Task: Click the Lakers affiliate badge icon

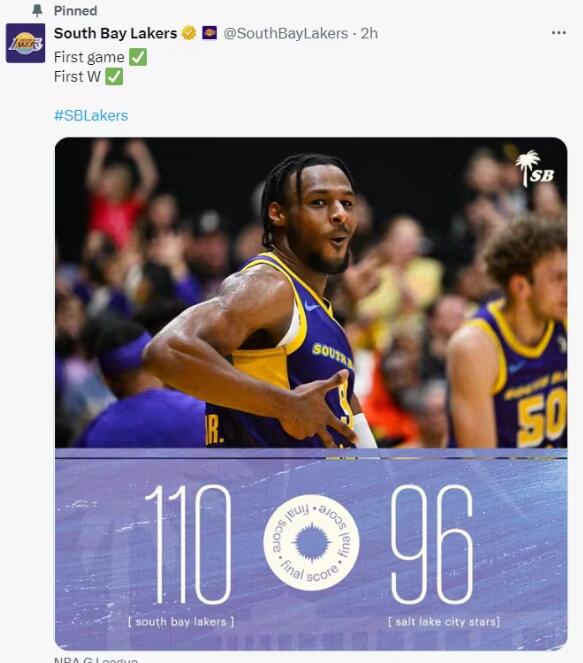Action: pyautogui.click(x=209, y=33)
